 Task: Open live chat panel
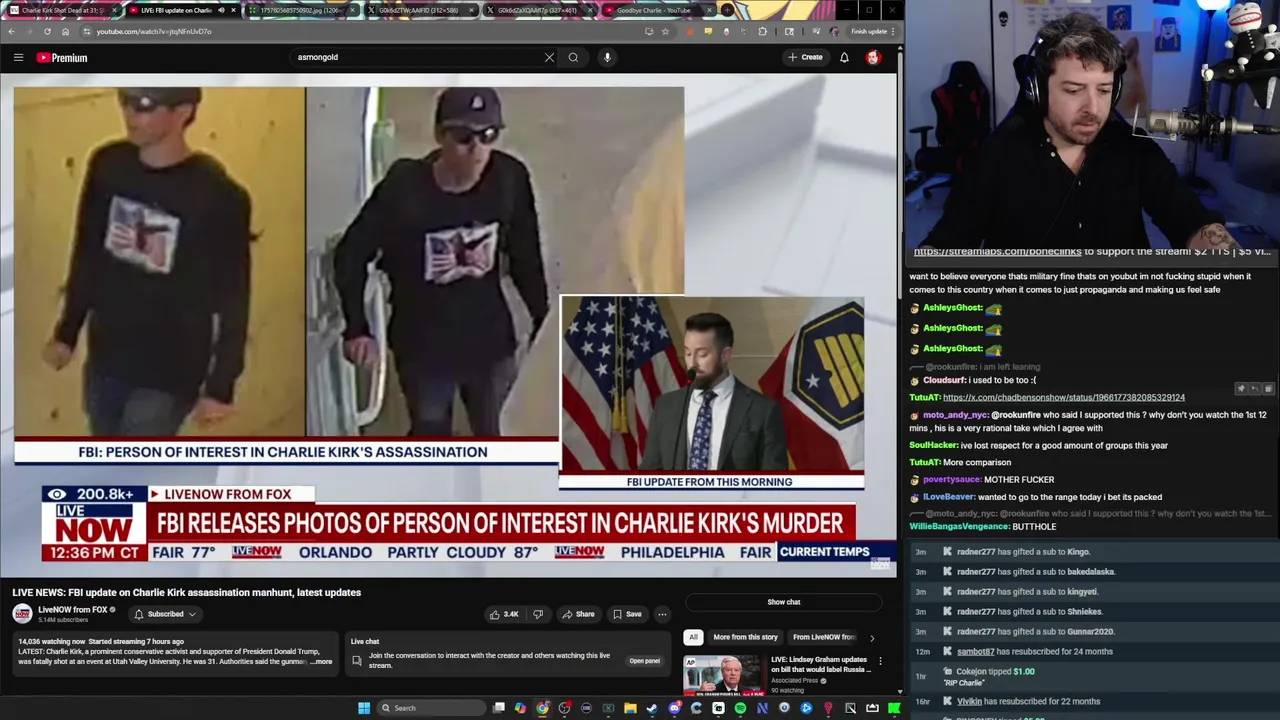tap(644, 661)
